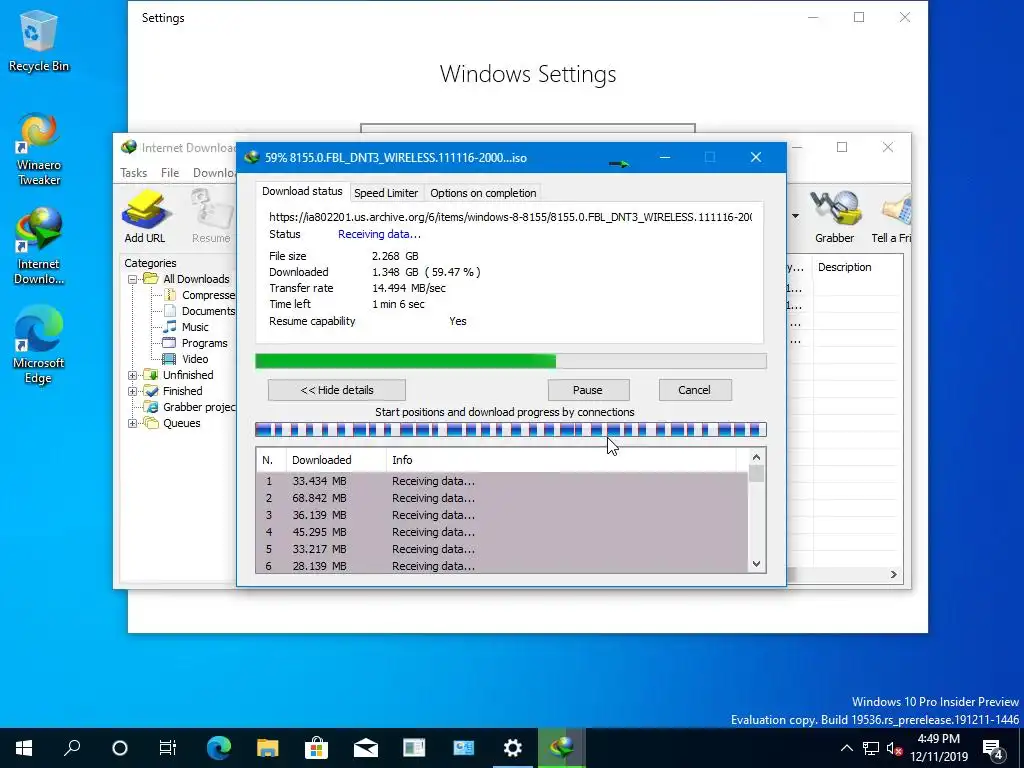
Task: Select connection row 1 with 33.434 MB
Action: coord(502,481)
